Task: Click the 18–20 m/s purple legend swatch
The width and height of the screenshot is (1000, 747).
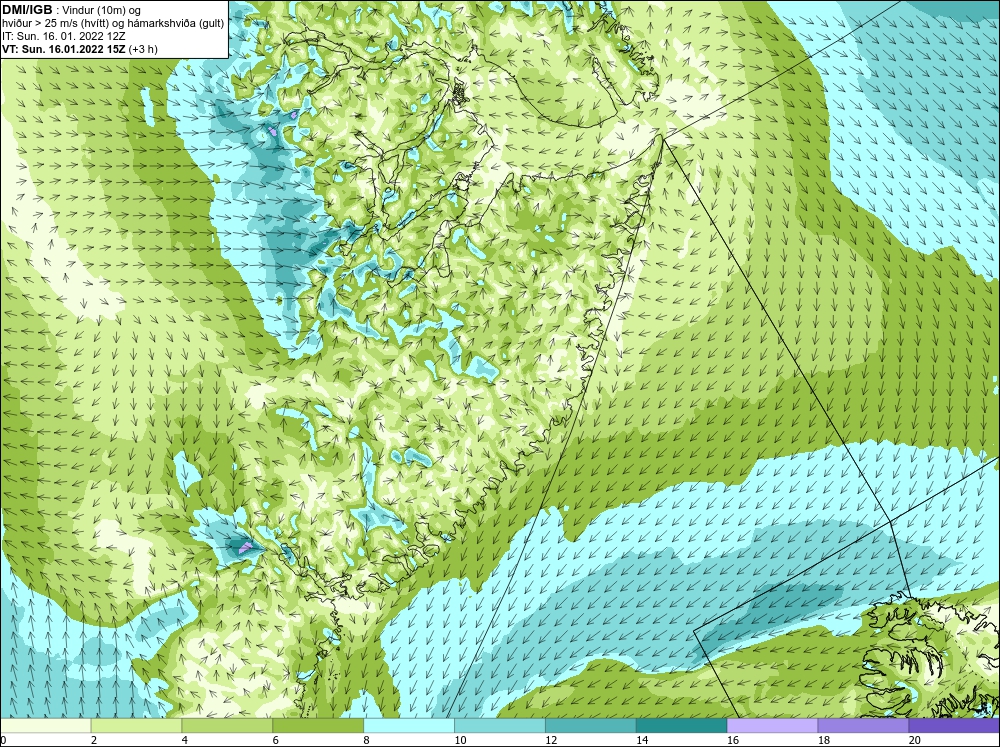Action: click(x=864, y=726)
